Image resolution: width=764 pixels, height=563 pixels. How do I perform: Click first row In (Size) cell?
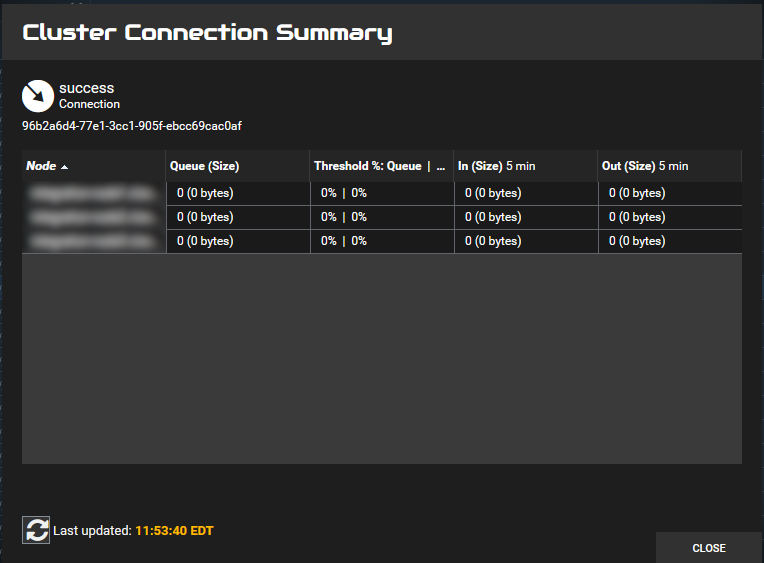coord(526,194)
